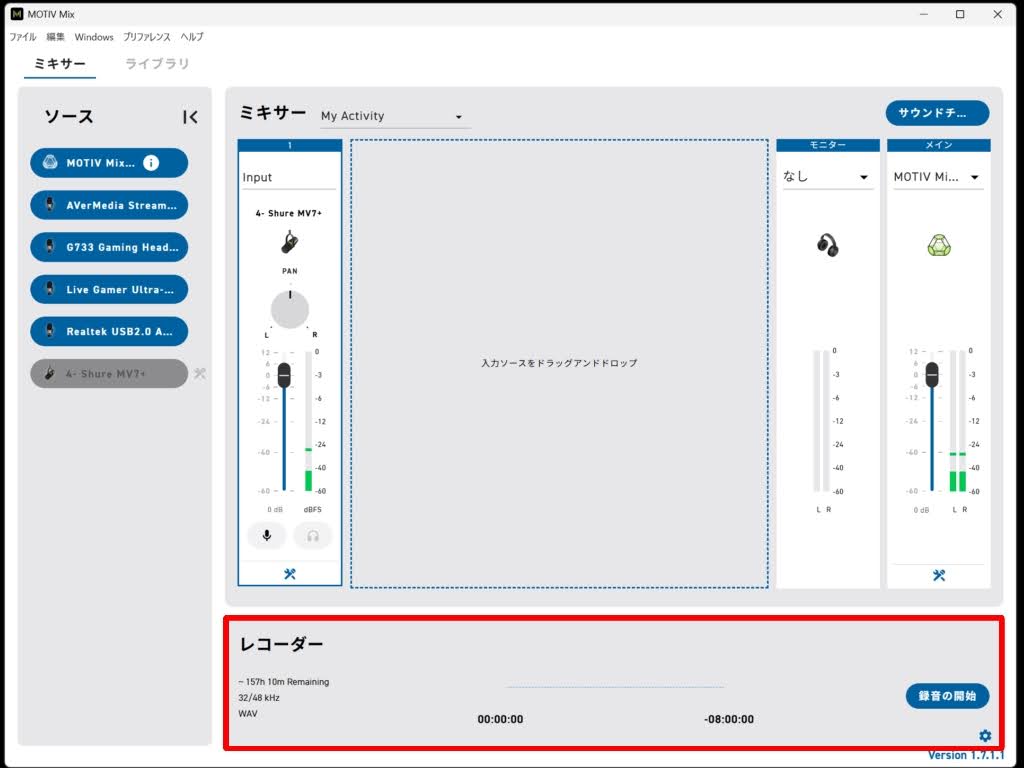Viewport: 1024px width, 768px height.
Task: Open the プリファレンス menu
Action: (147, 37)
